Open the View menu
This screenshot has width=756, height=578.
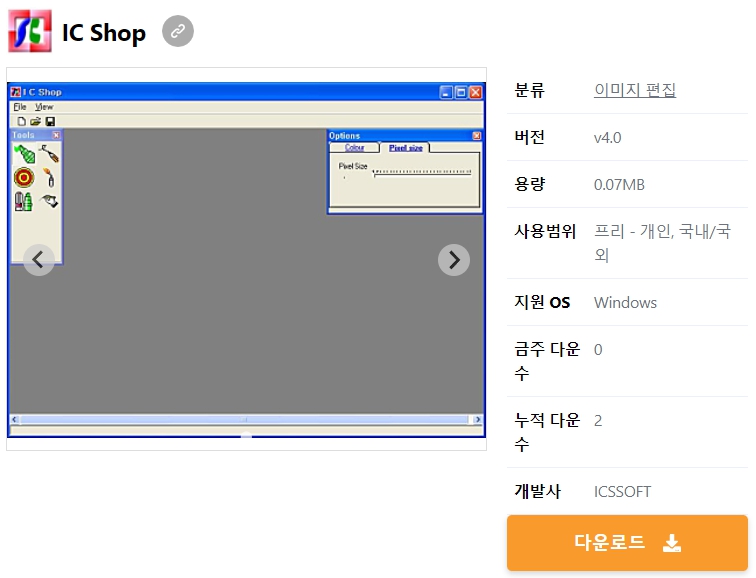(x=44, y=107)
